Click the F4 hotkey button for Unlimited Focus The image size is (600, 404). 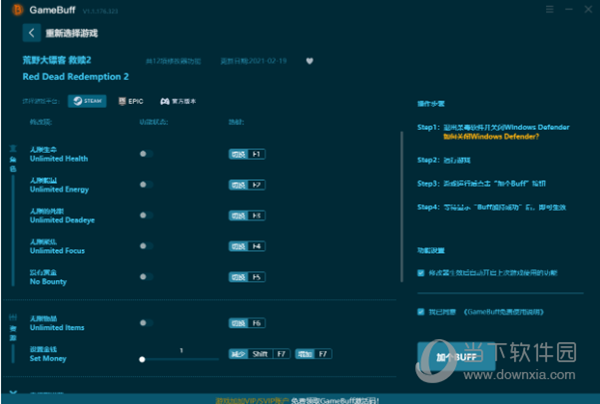[247, 246]
